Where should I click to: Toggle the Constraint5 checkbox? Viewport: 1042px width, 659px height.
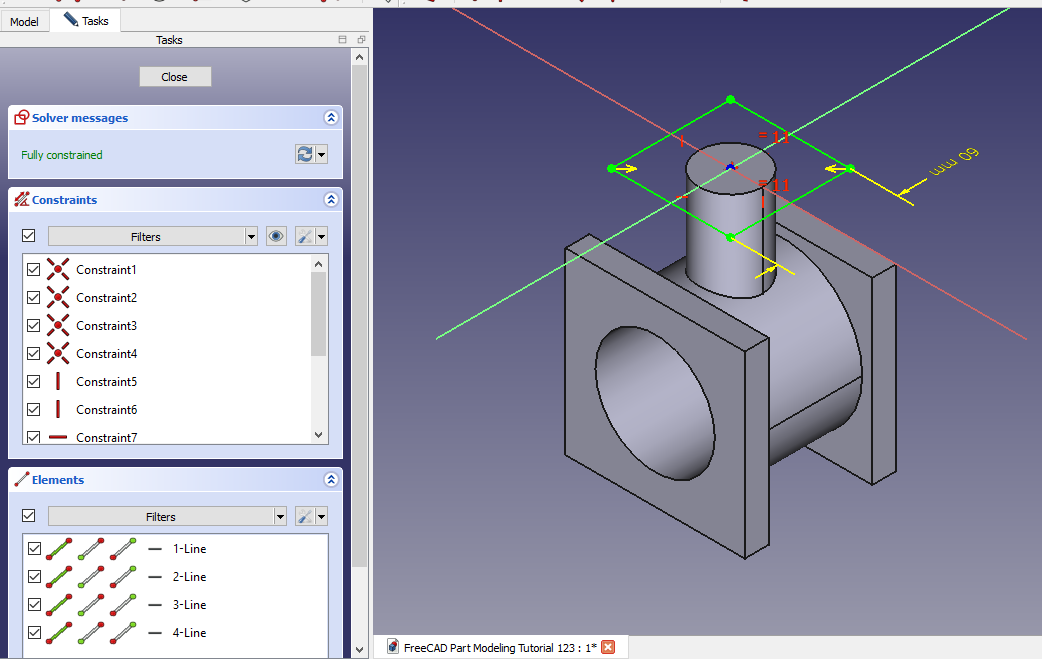tap(34, 382)
